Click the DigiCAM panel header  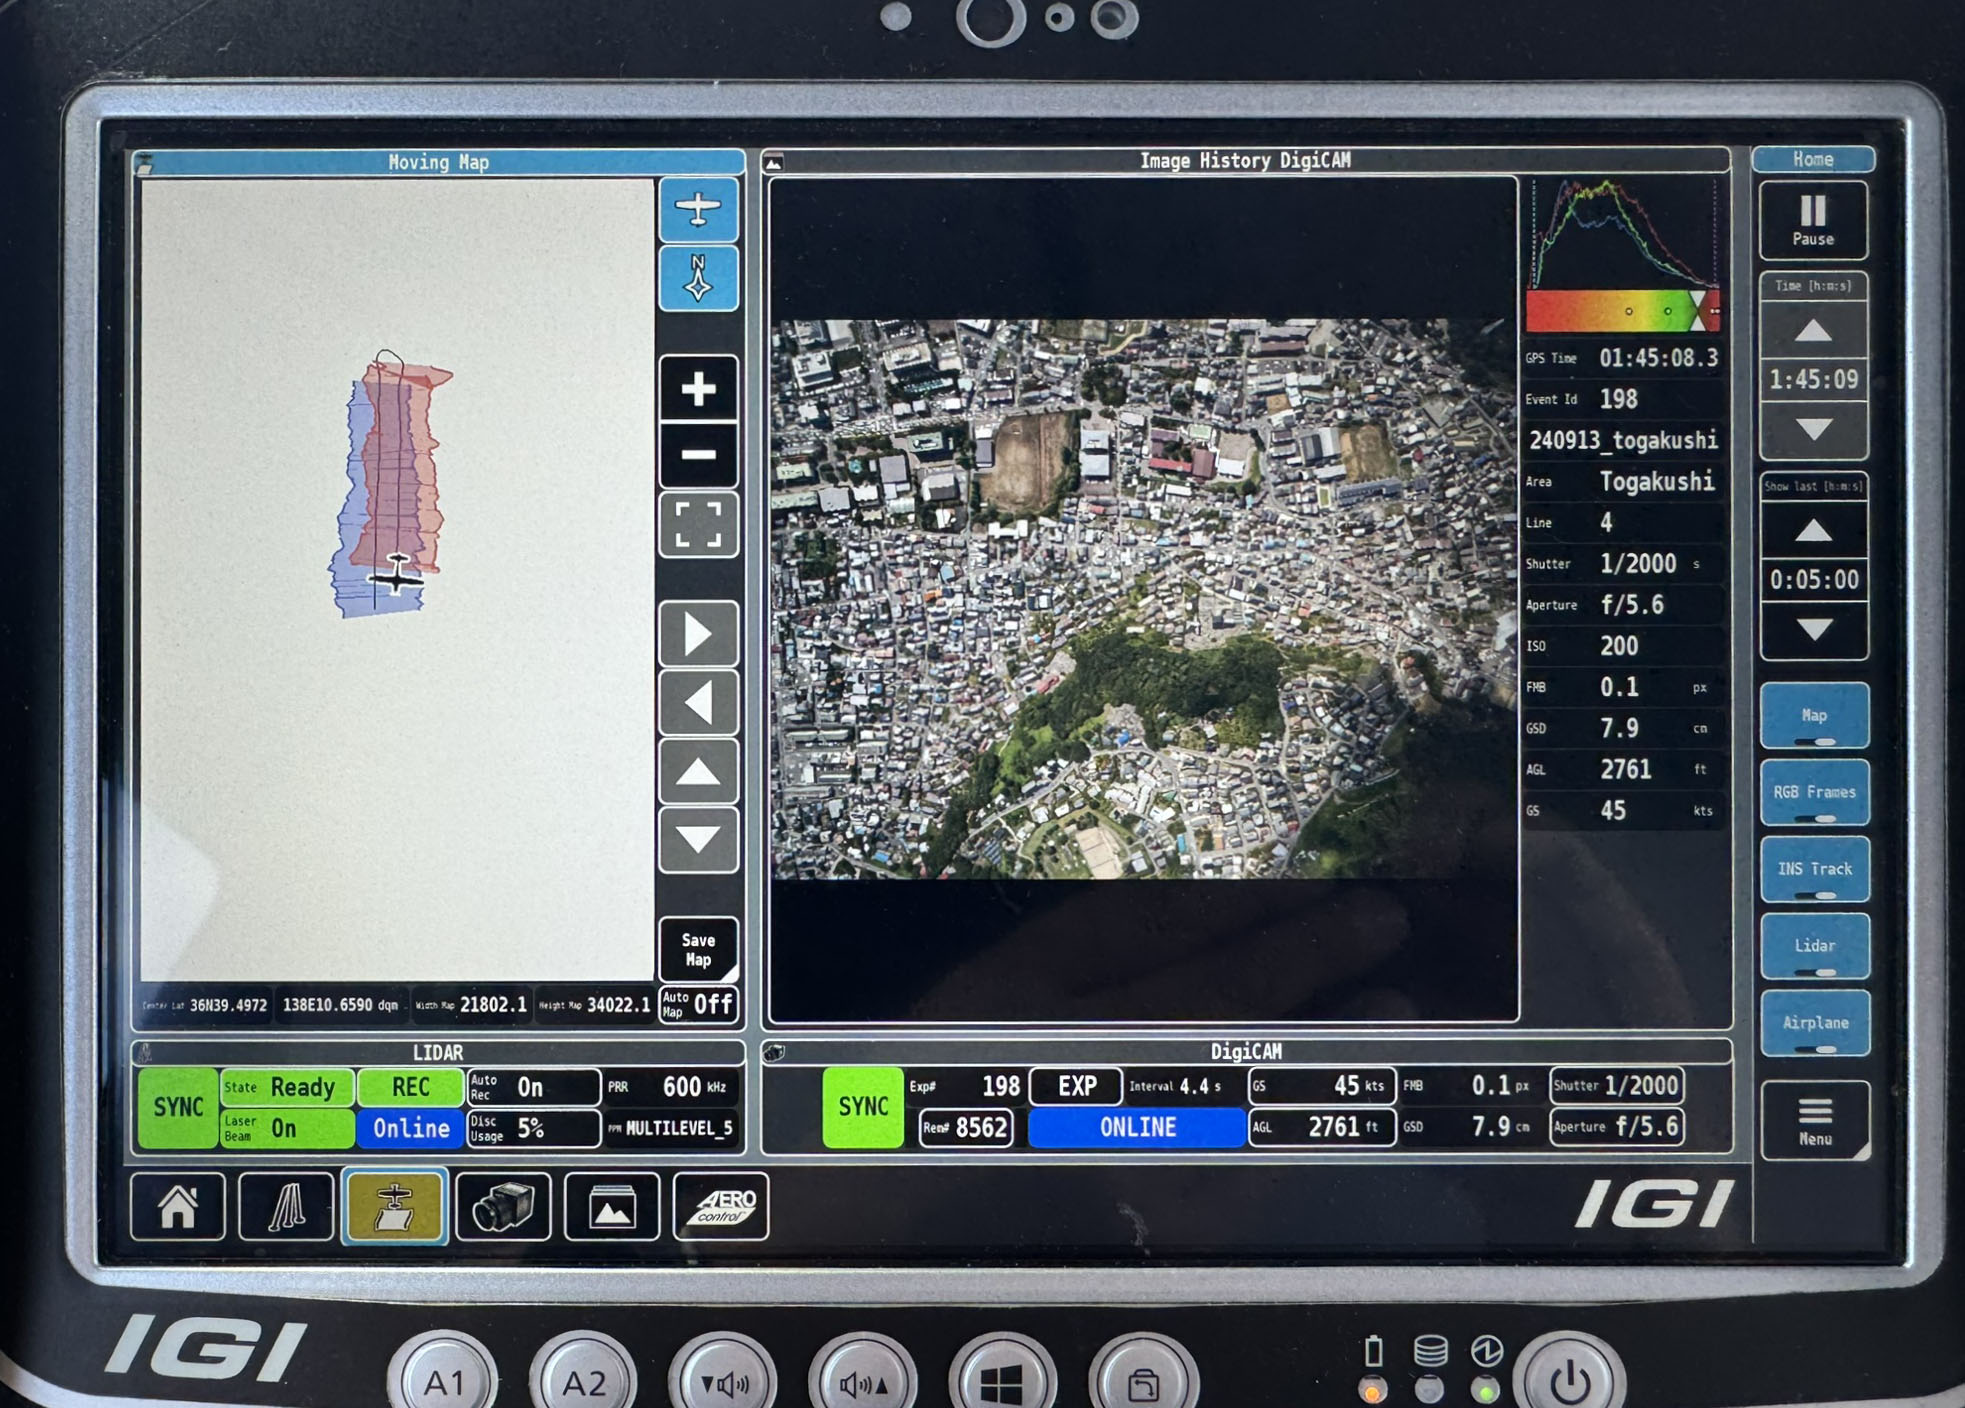1246,1051
